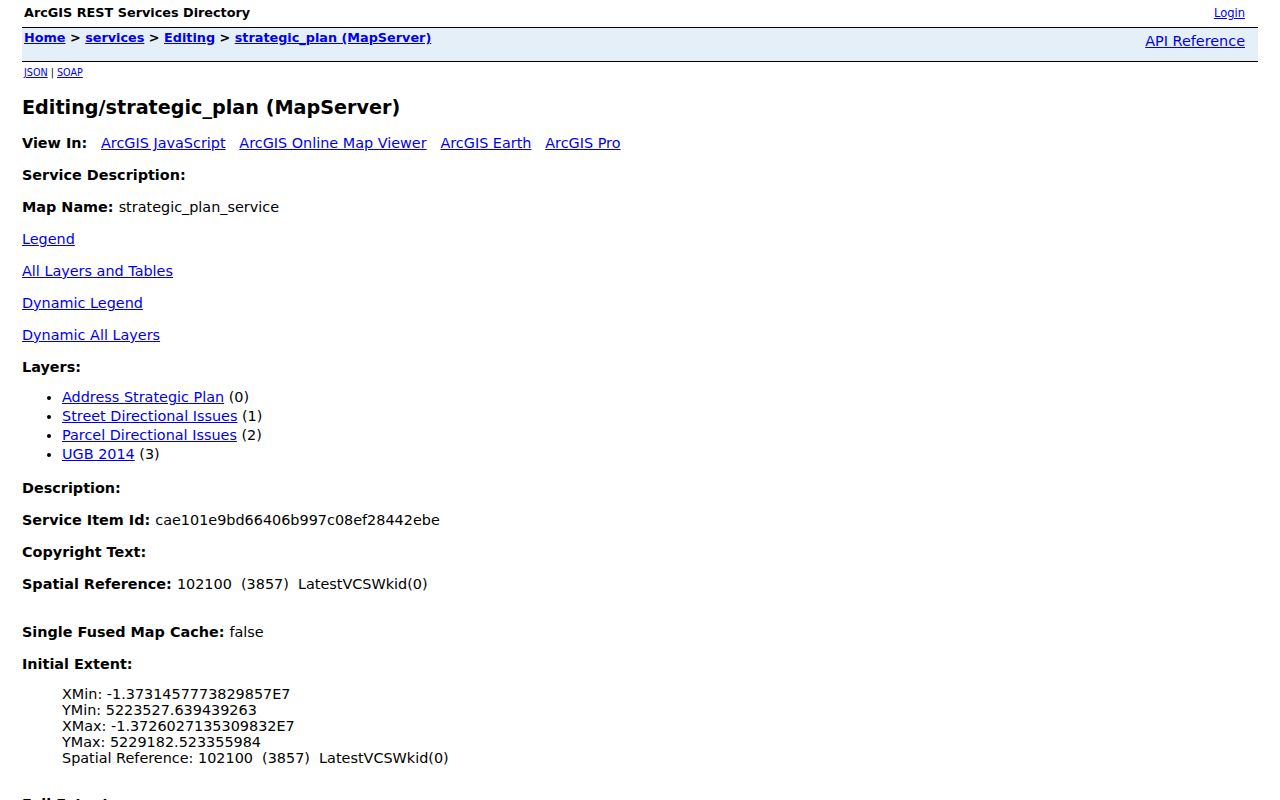
Task: Open service in ArcGIS Pro
Action: 583,143
